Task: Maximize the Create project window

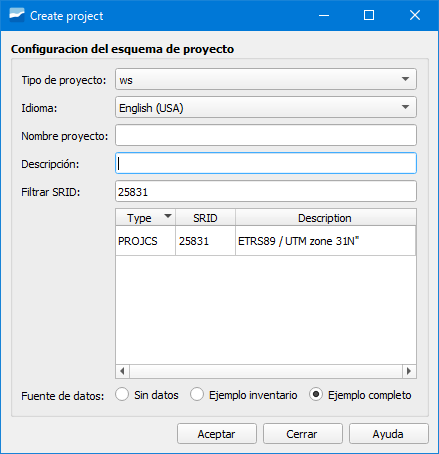Action: pyautogui.click(x=369, y=15)
